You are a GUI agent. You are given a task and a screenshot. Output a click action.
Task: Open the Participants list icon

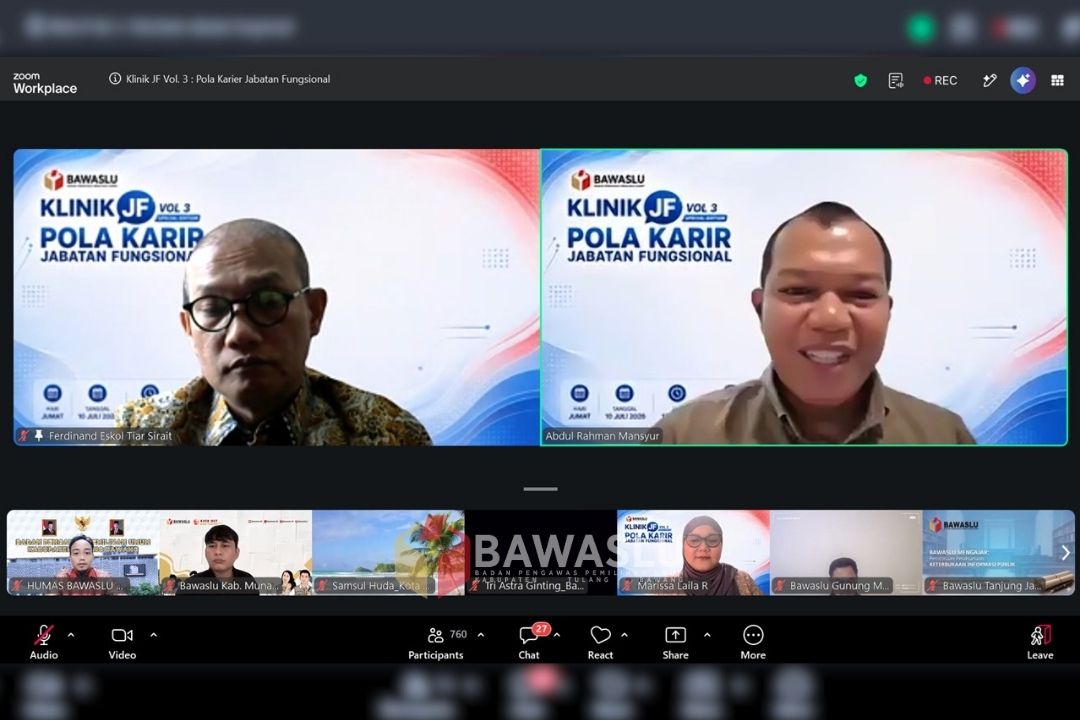click(435, 635)
